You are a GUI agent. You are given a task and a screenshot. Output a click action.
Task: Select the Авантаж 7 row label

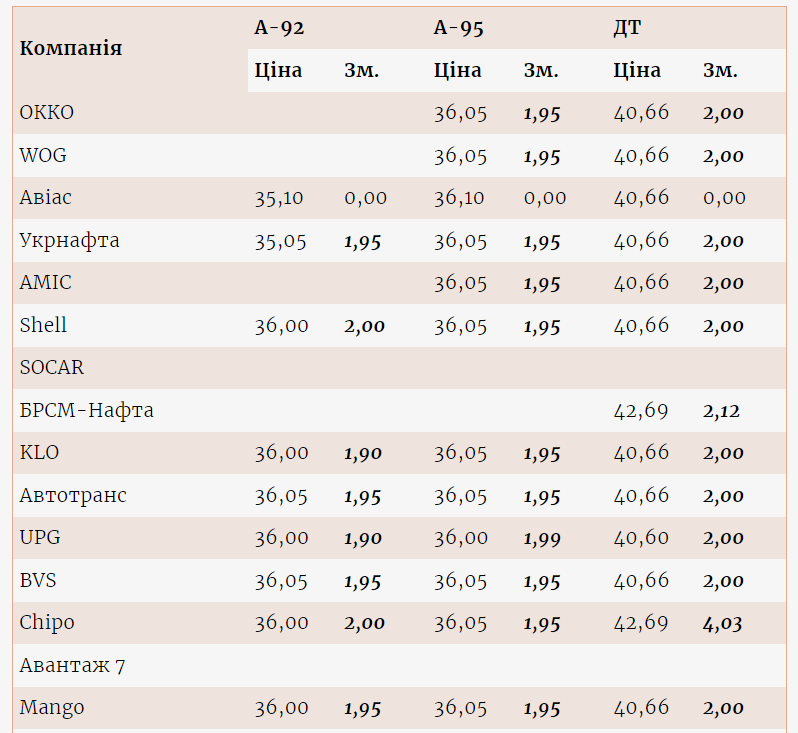[72, 666]
